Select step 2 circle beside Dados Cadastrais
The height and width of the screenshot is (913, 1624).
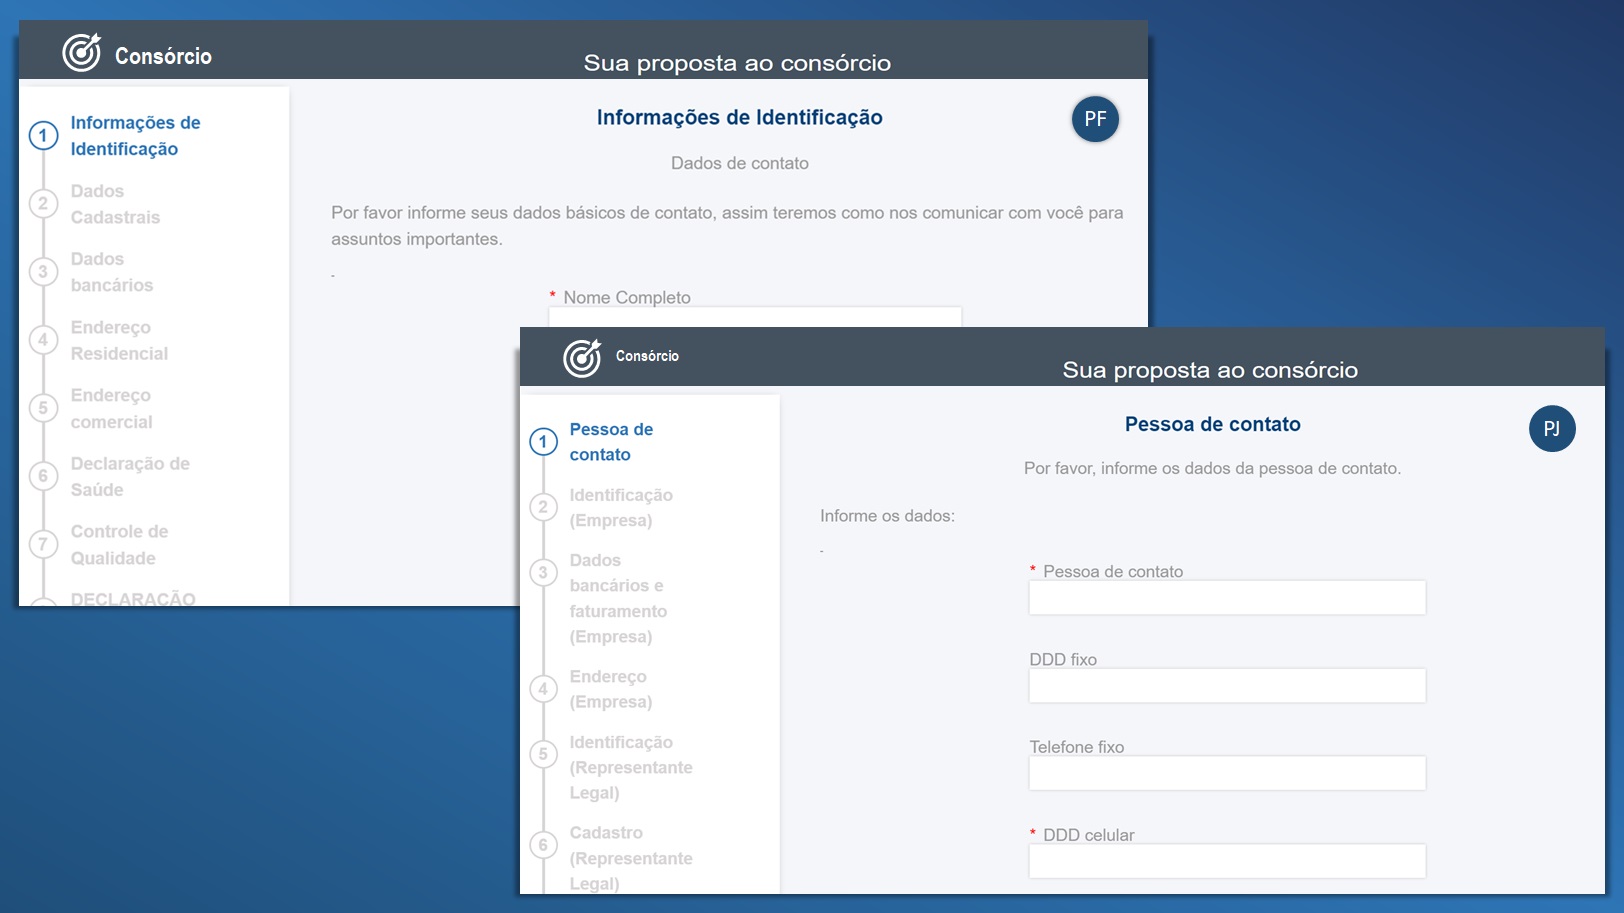pyautogui.click(x=43, y=204)
